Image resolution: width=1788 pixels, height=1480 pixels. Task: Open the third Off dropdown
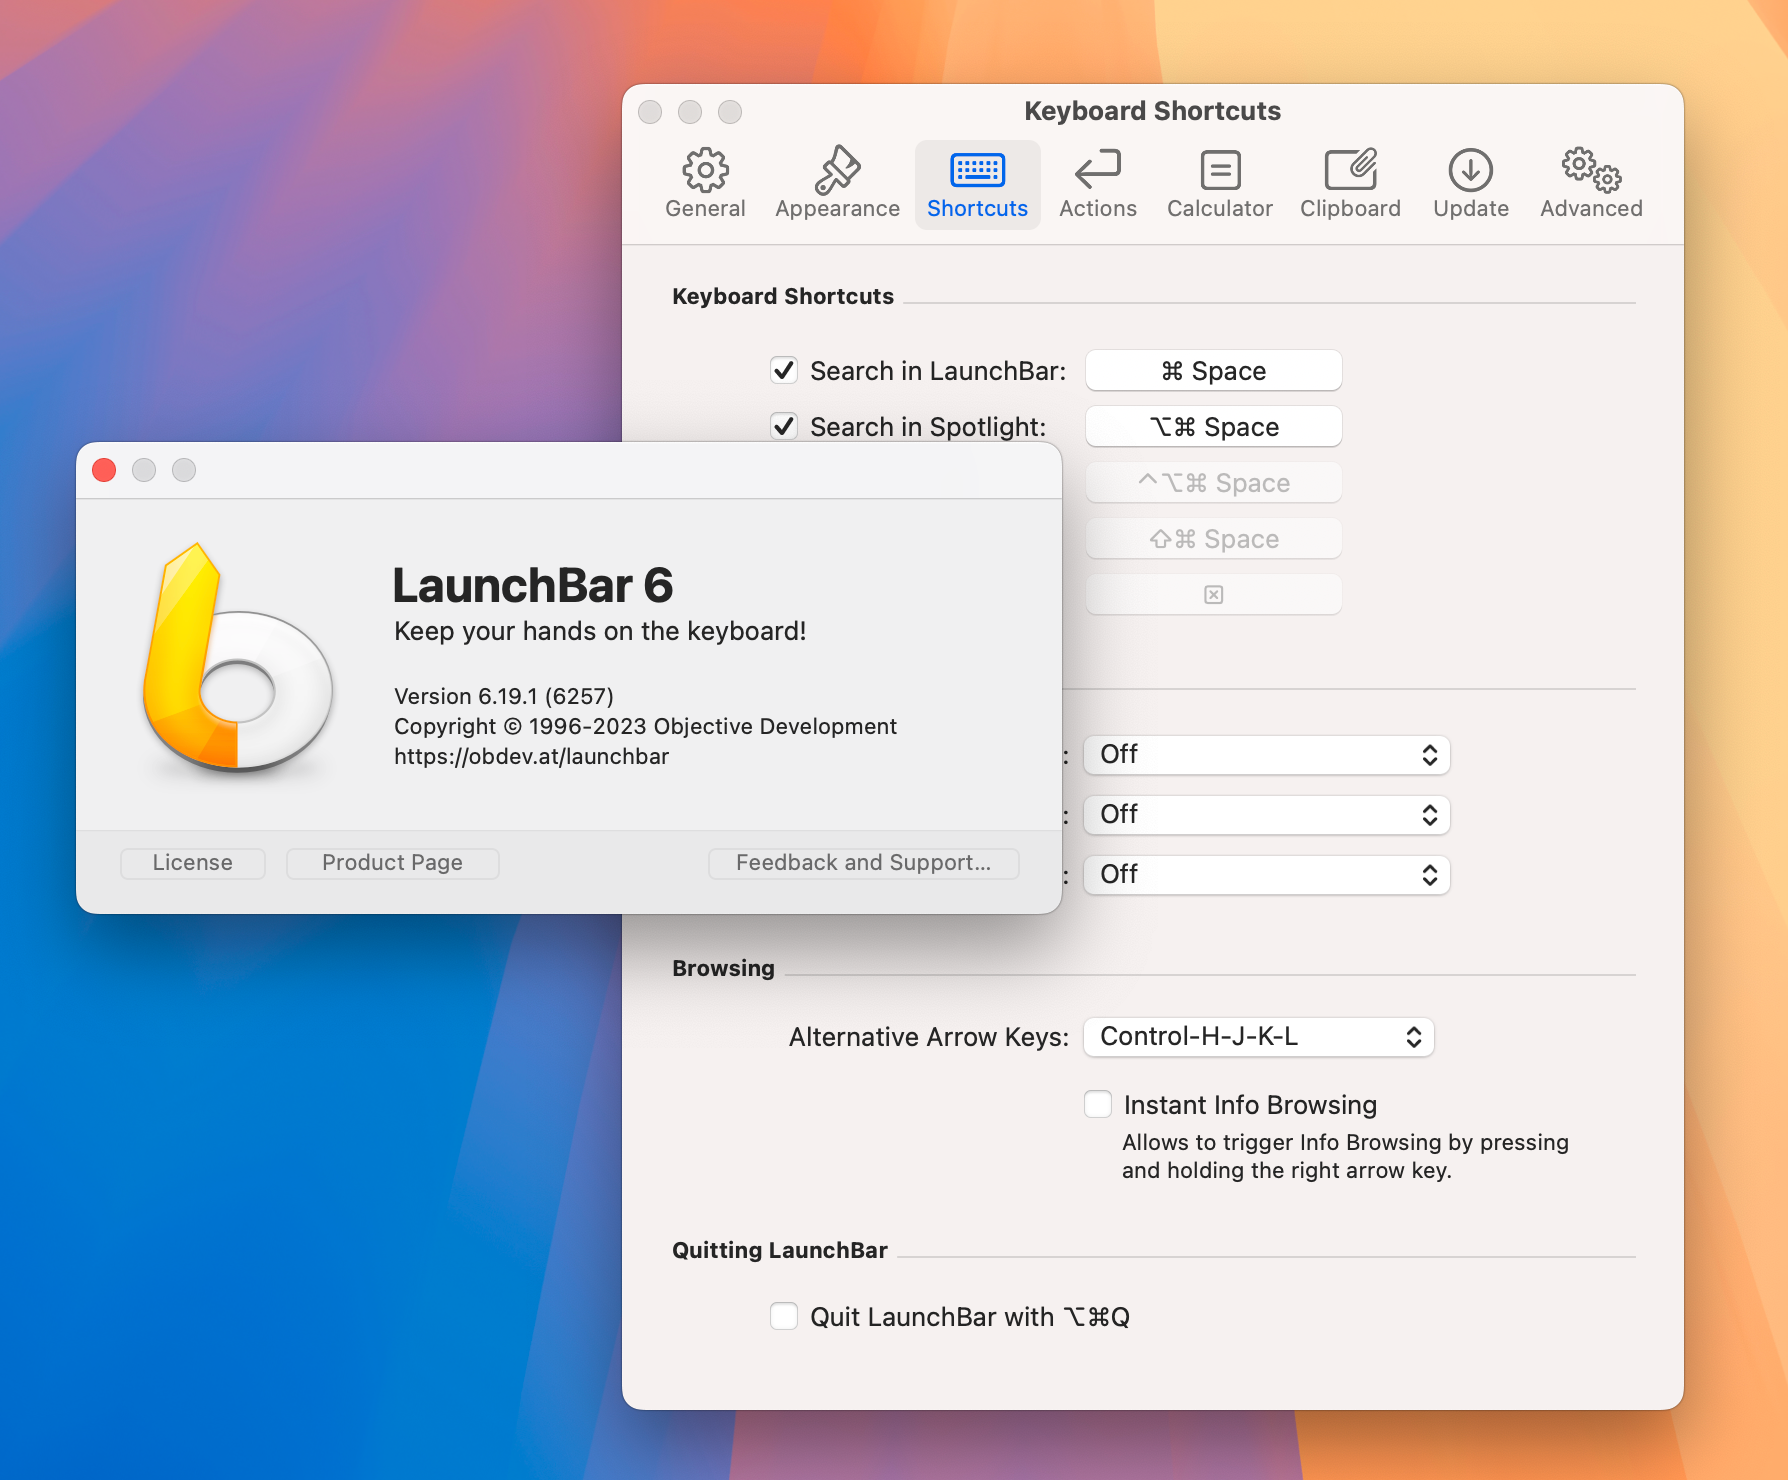pos(1266,875)
